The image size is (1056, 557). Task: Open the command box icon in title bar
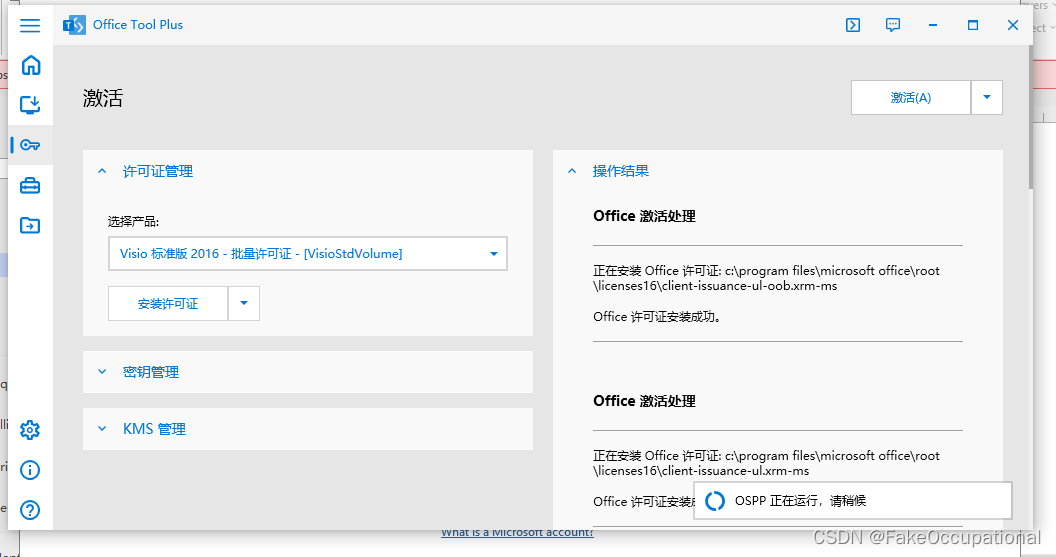pyautogui.click(x=853, y=25)
